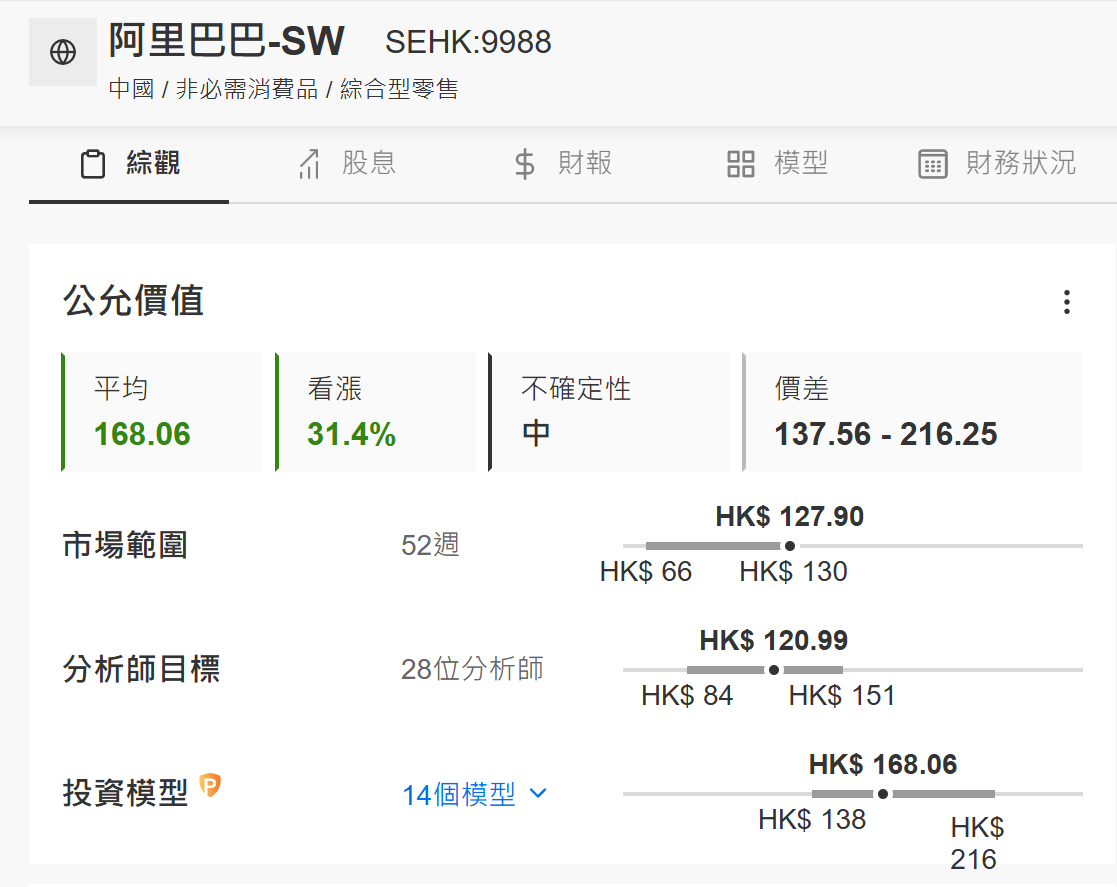Click the 52-week range slider dot
Image resolution: width=1117 pixels, height=887 pixels.
[789, 546]
